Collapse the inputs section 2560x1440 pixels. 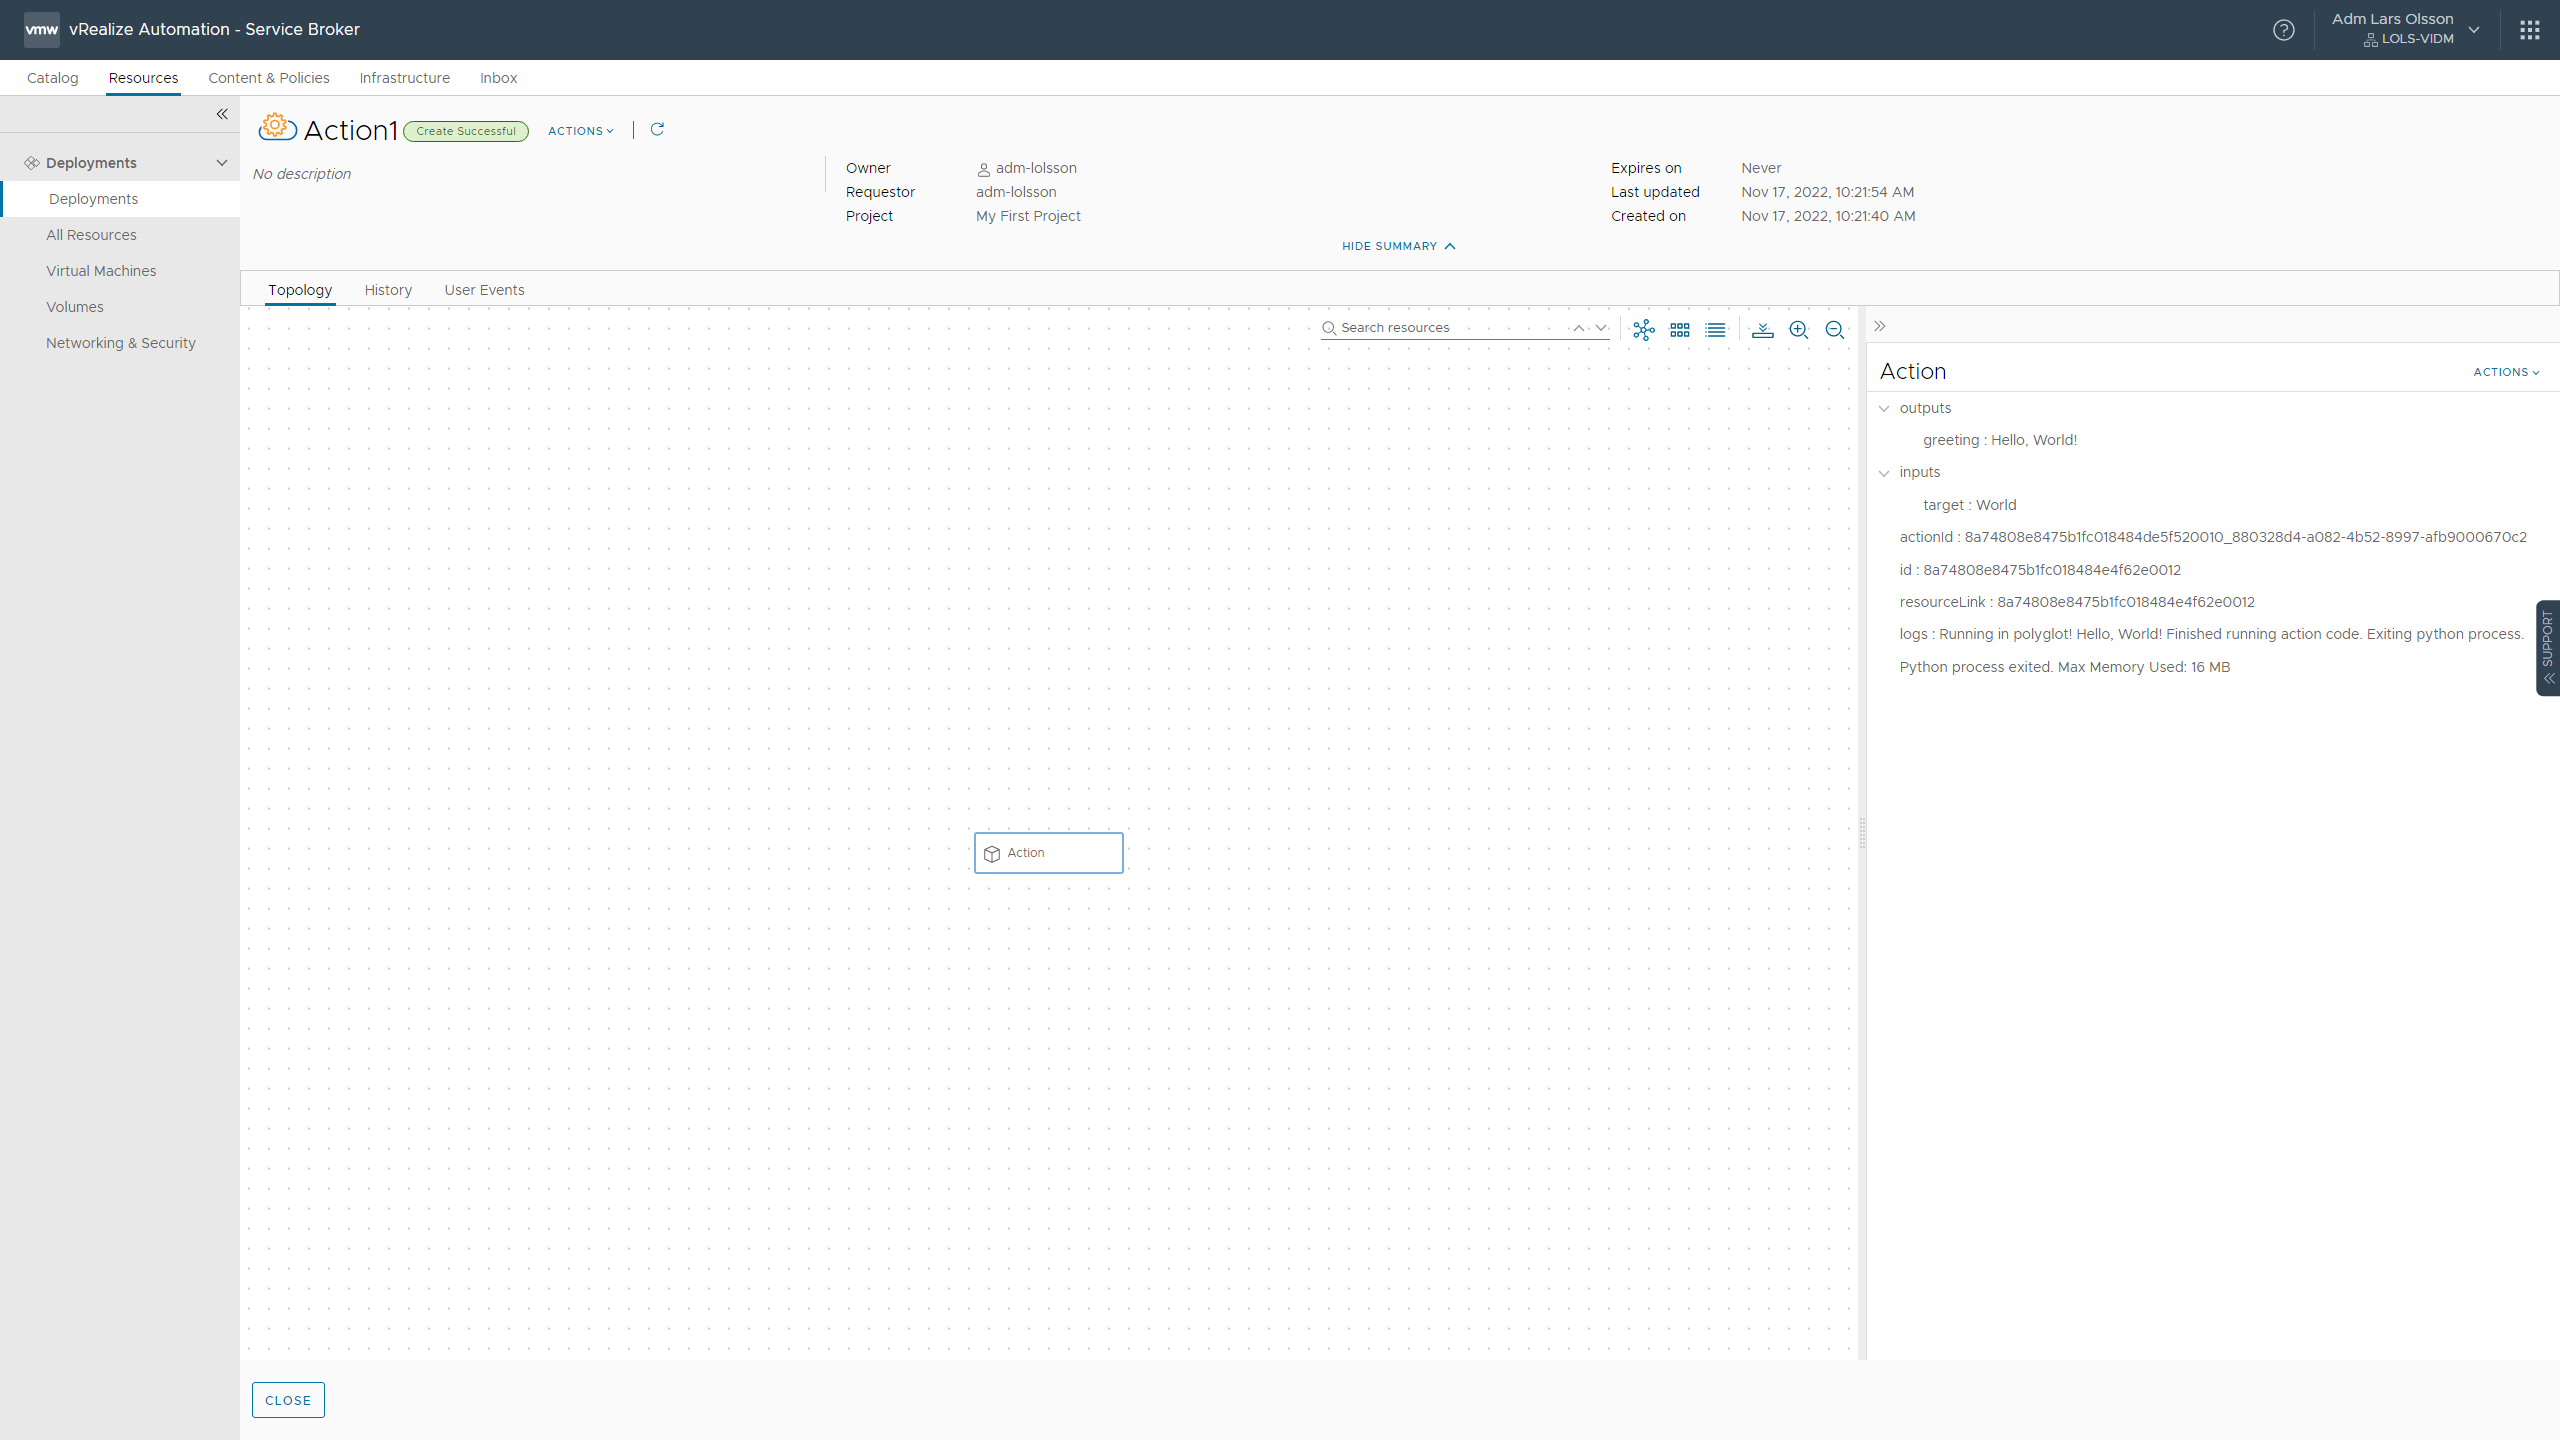coord(1885,473)
